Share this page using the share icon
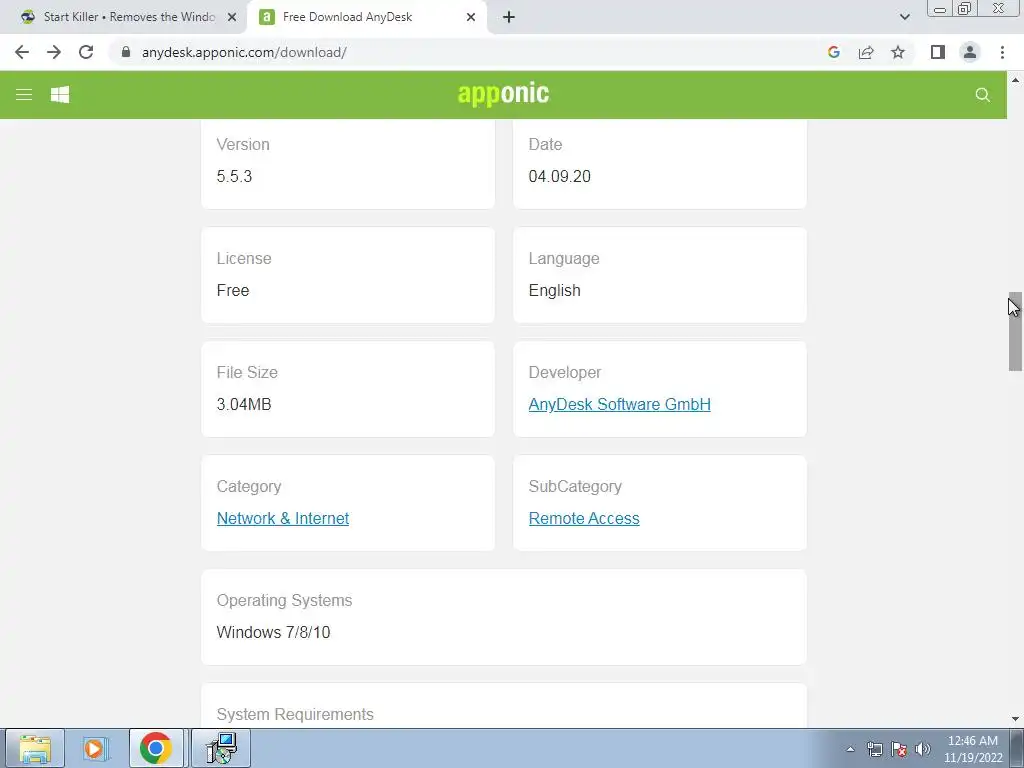The width and height of the screenshot is (1024, 768). point(866,52)
